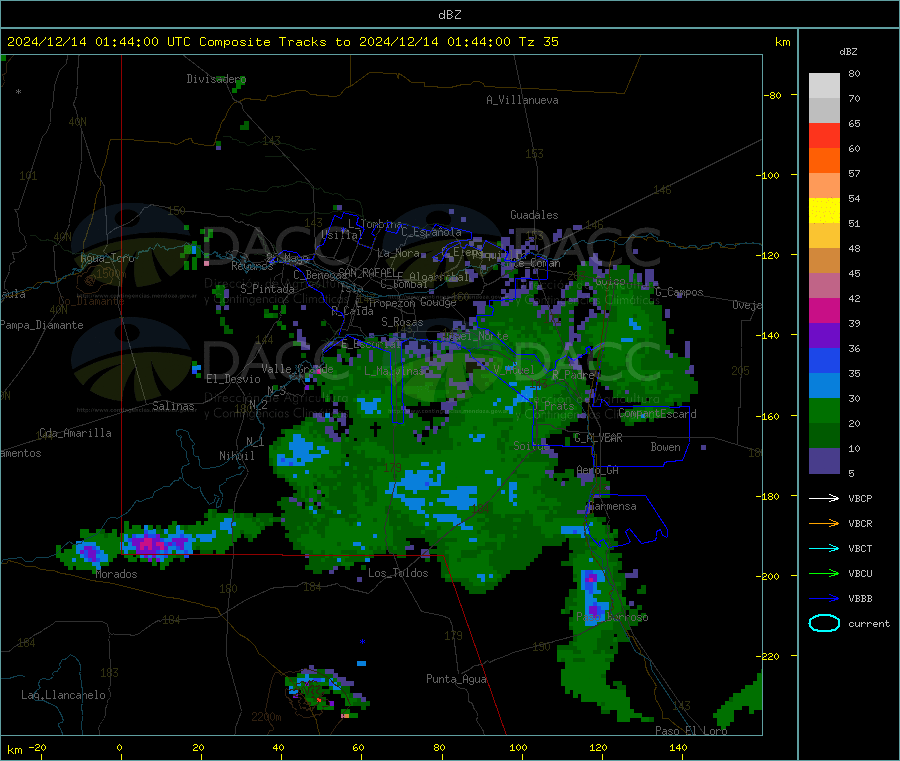Click the 'Morados' place label
Viewport: 900px width, 761px height.
pyautogui.click(x=116, y=574)
